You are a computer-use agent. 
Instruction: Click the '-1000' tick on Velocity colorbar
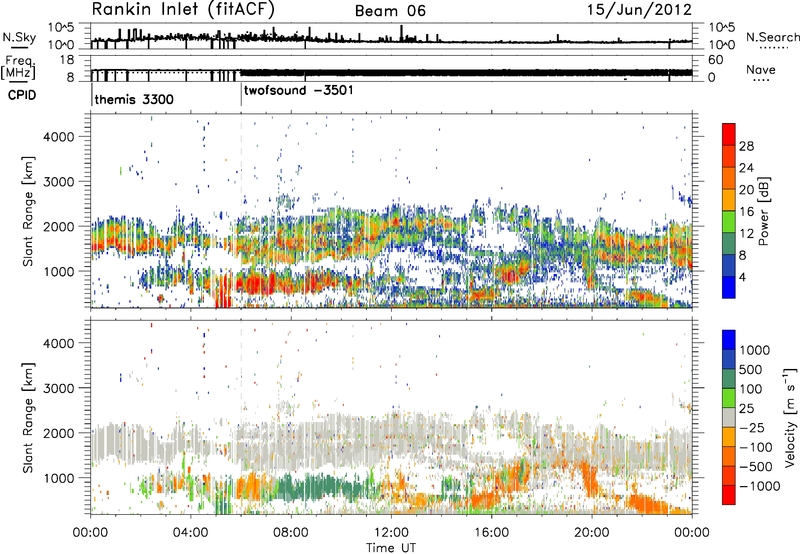(759, 486)
